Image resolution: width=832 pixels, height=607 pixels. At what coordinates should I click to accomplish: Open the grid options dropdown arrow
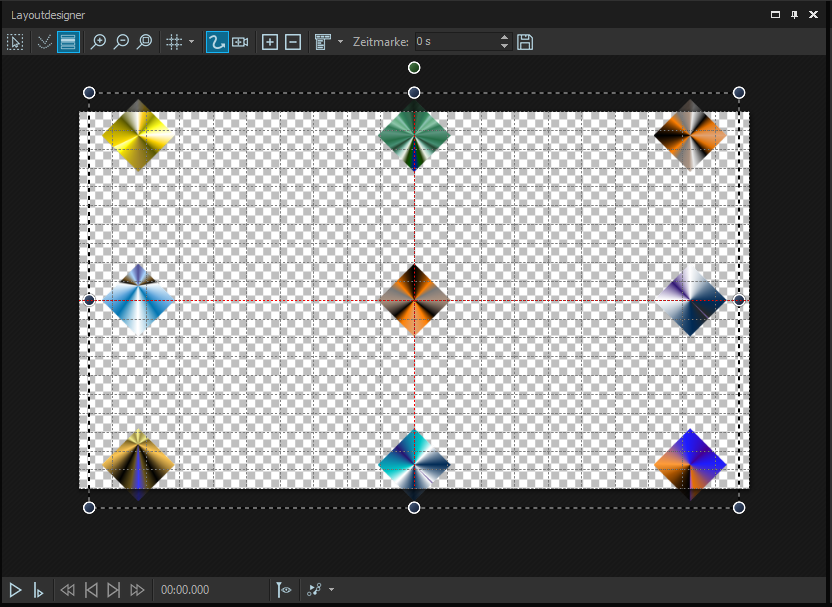click(191, 42)
